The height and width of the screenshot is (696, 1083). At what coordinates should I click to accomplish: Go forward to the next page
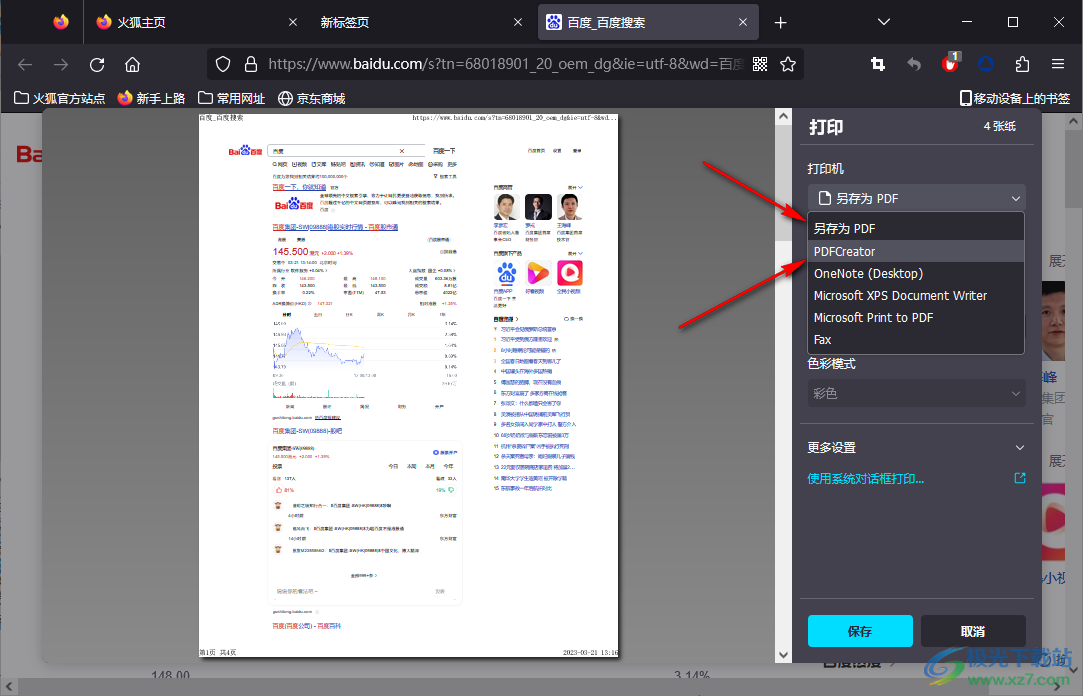coord(61,64)
